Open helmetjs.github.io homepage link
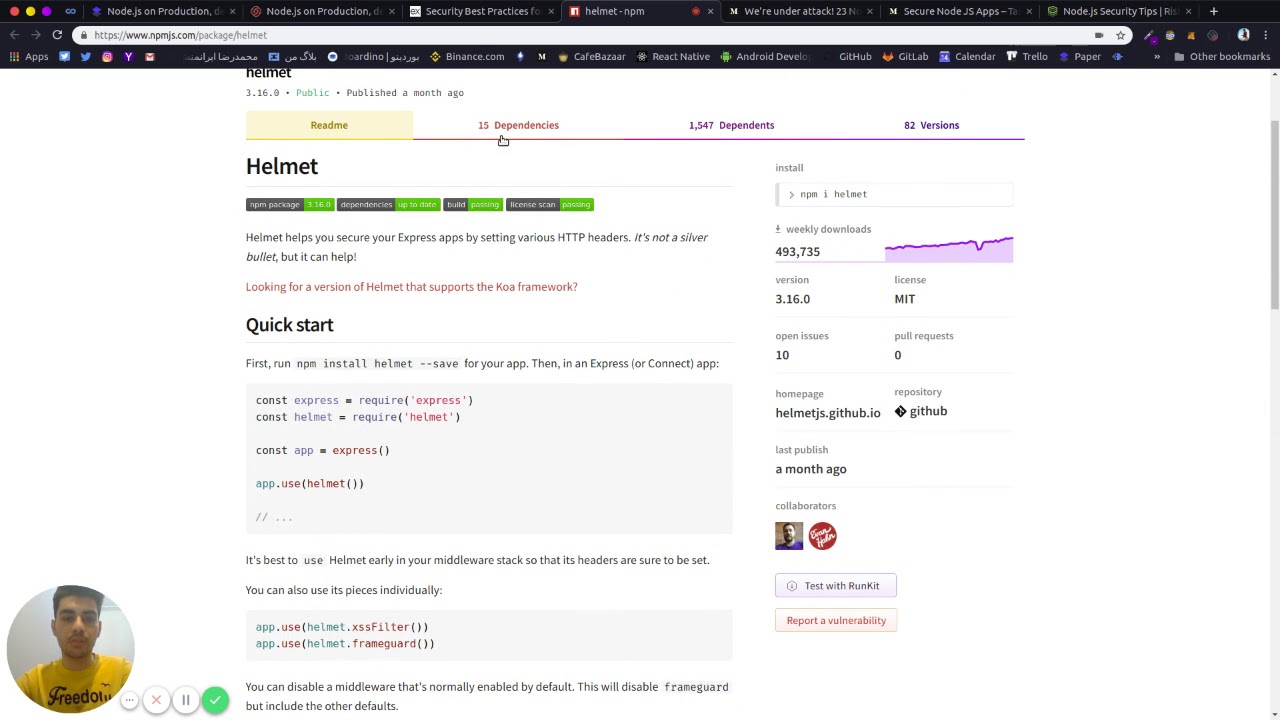This screenshot has height=720, width=1280. coord(828,413)
